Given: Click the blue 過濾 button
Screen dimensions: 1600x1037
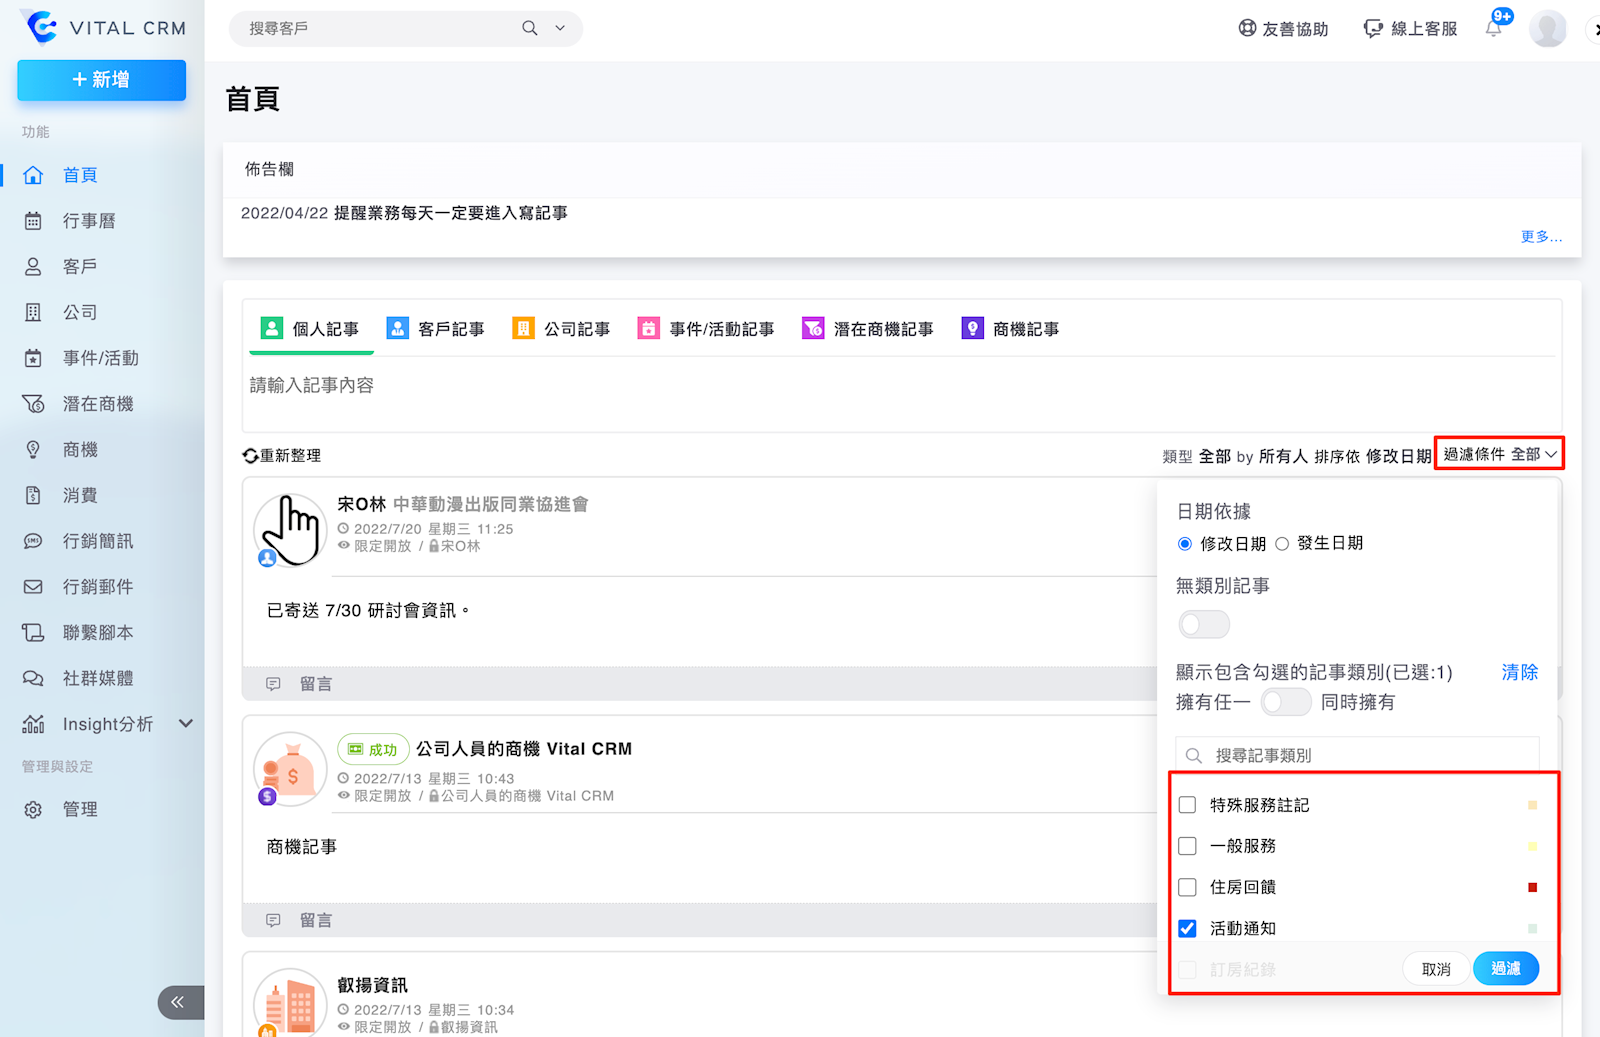Looking at the screenshot, I should [1505, 968].
